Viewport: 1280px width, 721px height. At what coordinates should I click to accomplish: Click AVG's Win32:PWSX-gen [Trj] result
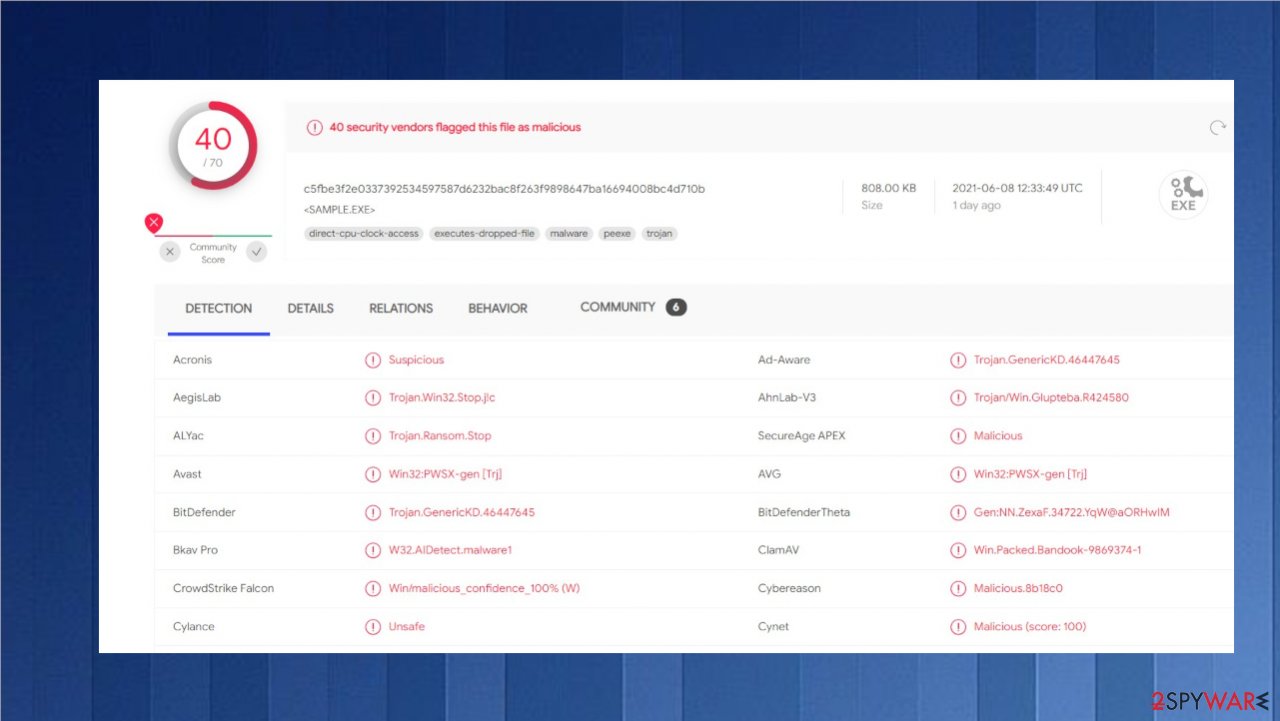point(1030,474)
